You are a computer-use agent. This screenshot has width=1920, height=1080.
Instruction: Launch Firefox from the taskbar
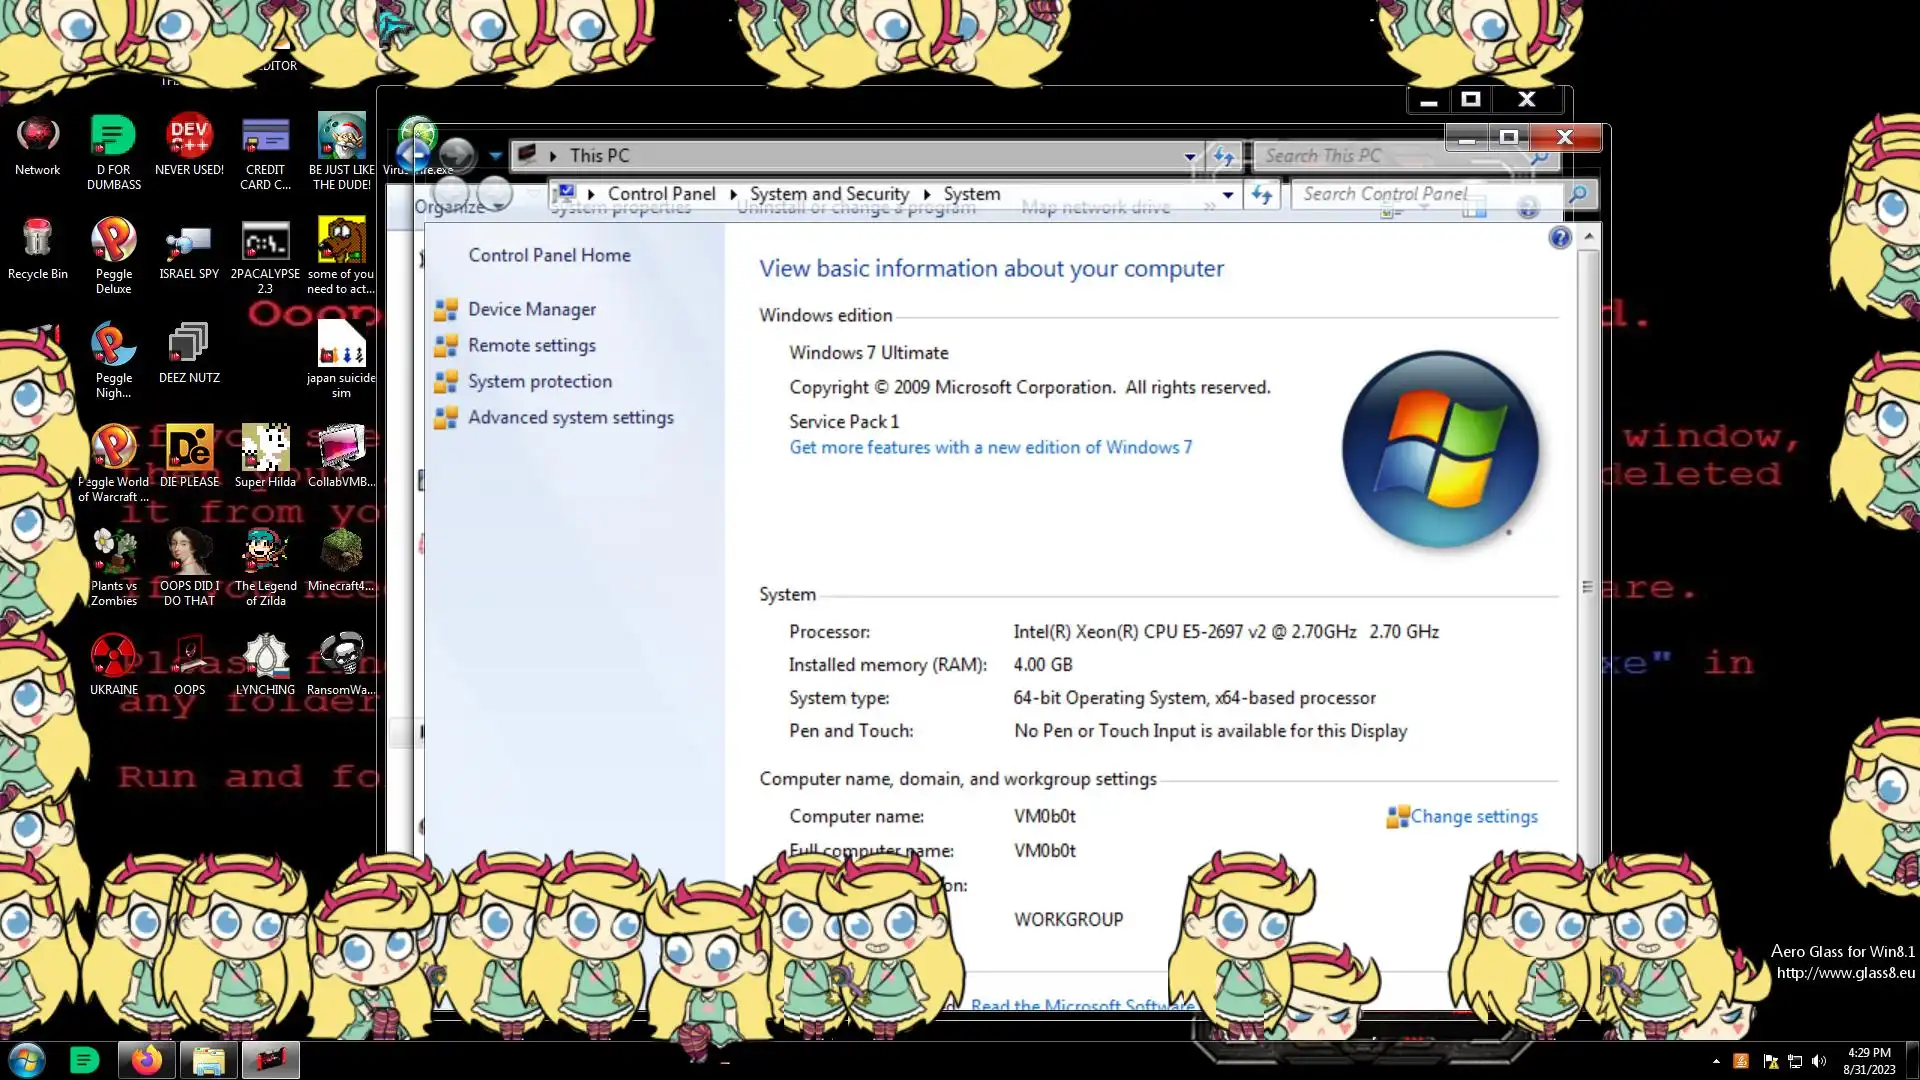click(147, 1059)
